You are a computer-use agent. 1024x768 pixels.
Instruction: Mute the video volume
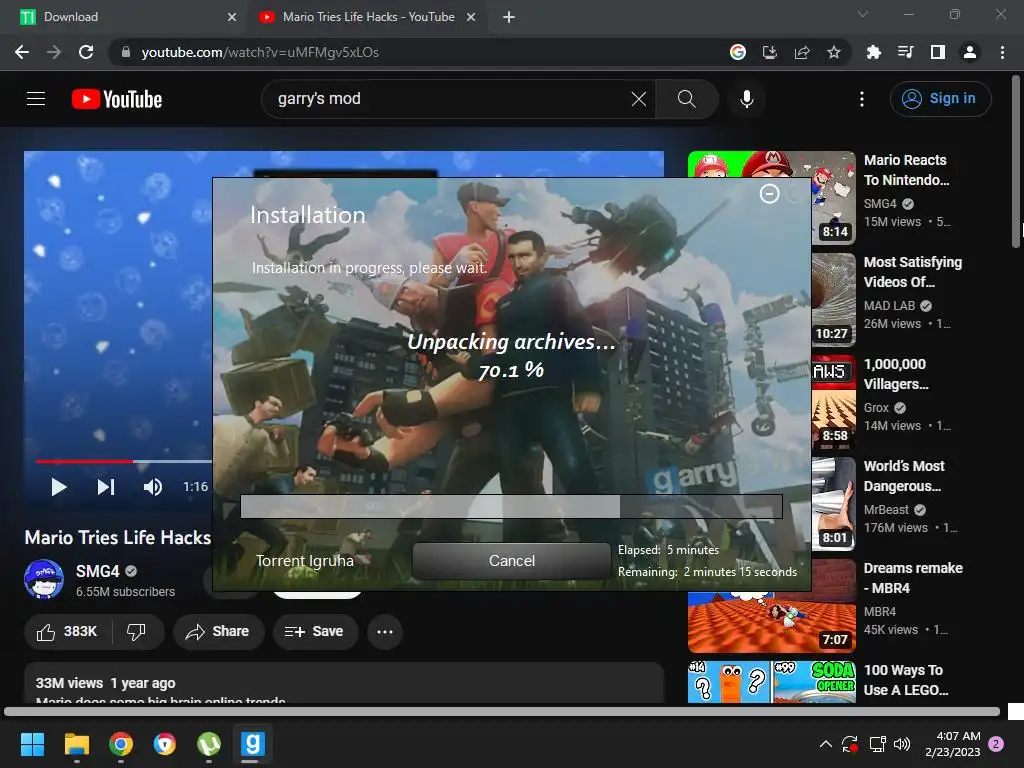[153, 487]
